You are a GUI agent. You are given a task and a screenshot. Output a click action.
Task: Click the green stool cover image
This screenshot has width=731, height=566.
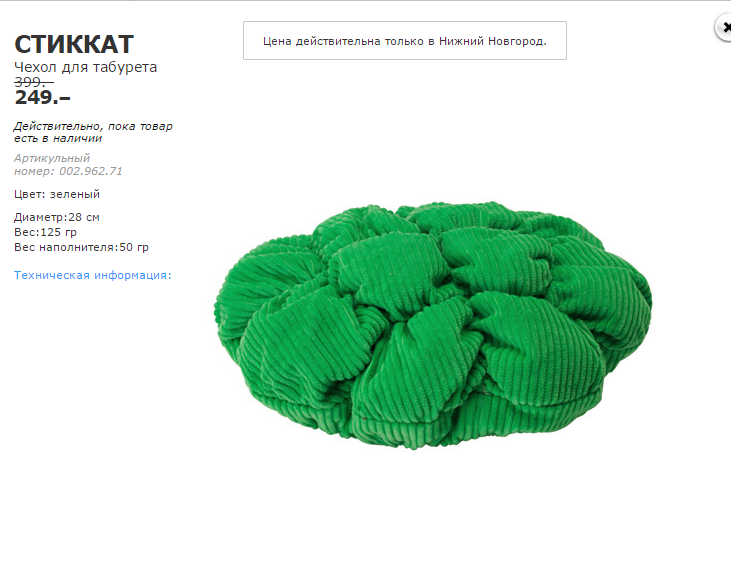pyautogui.click(x=433, y=325)
